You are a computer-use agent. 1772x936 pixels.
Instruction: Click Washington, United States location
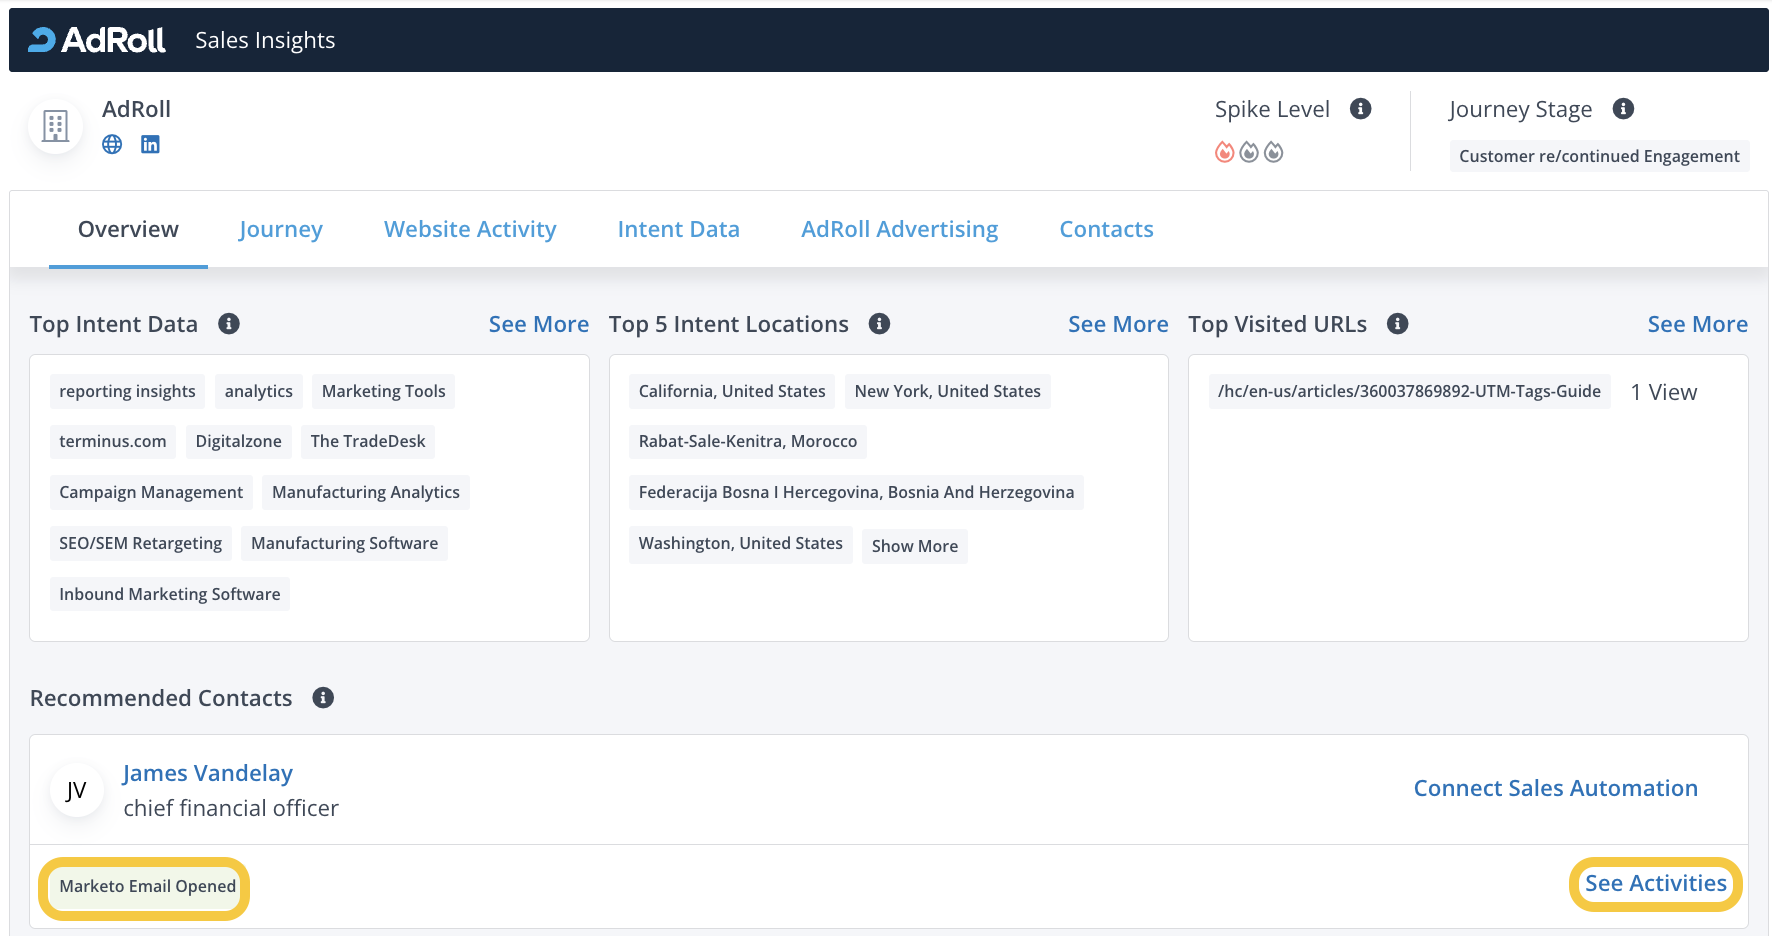(741, 543)
